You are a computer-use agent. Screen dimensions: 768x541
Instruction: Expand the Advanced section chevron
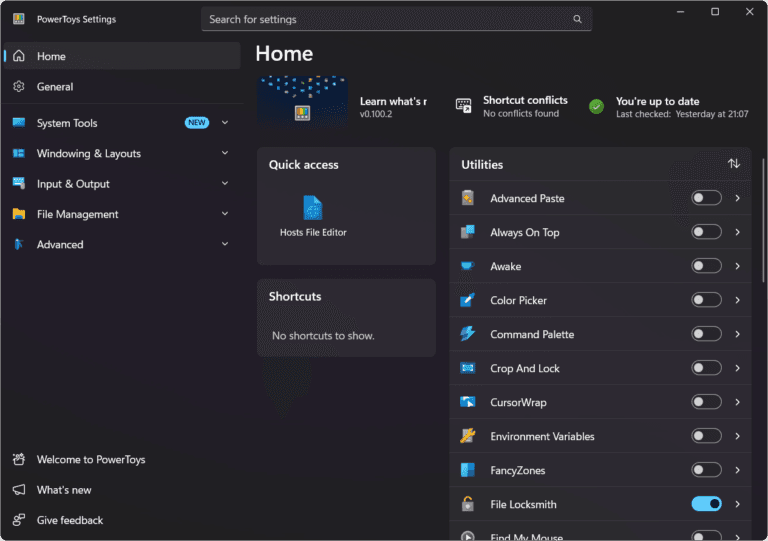coord(225,244)
